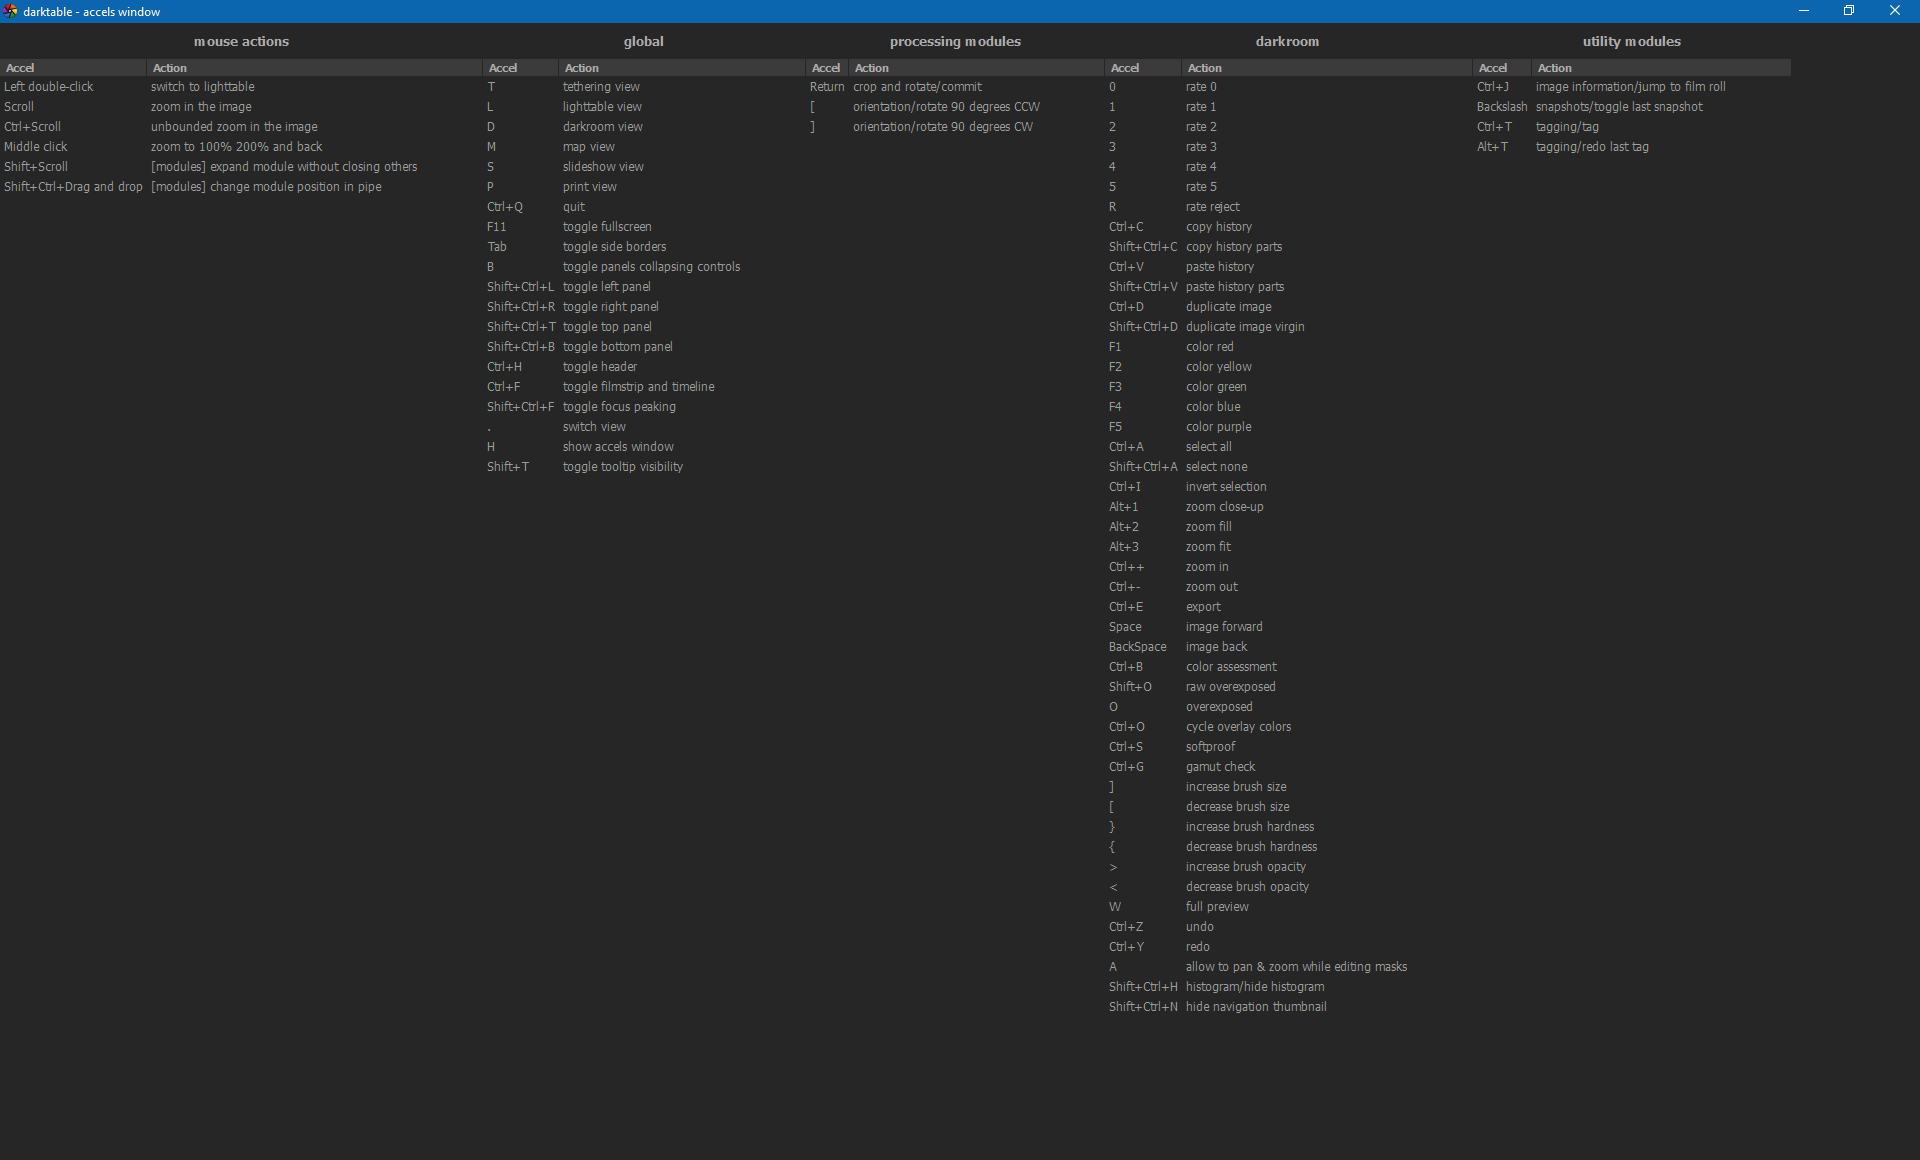Click the 'copy history' Ctrl+C row

(x=1219, y=227)
